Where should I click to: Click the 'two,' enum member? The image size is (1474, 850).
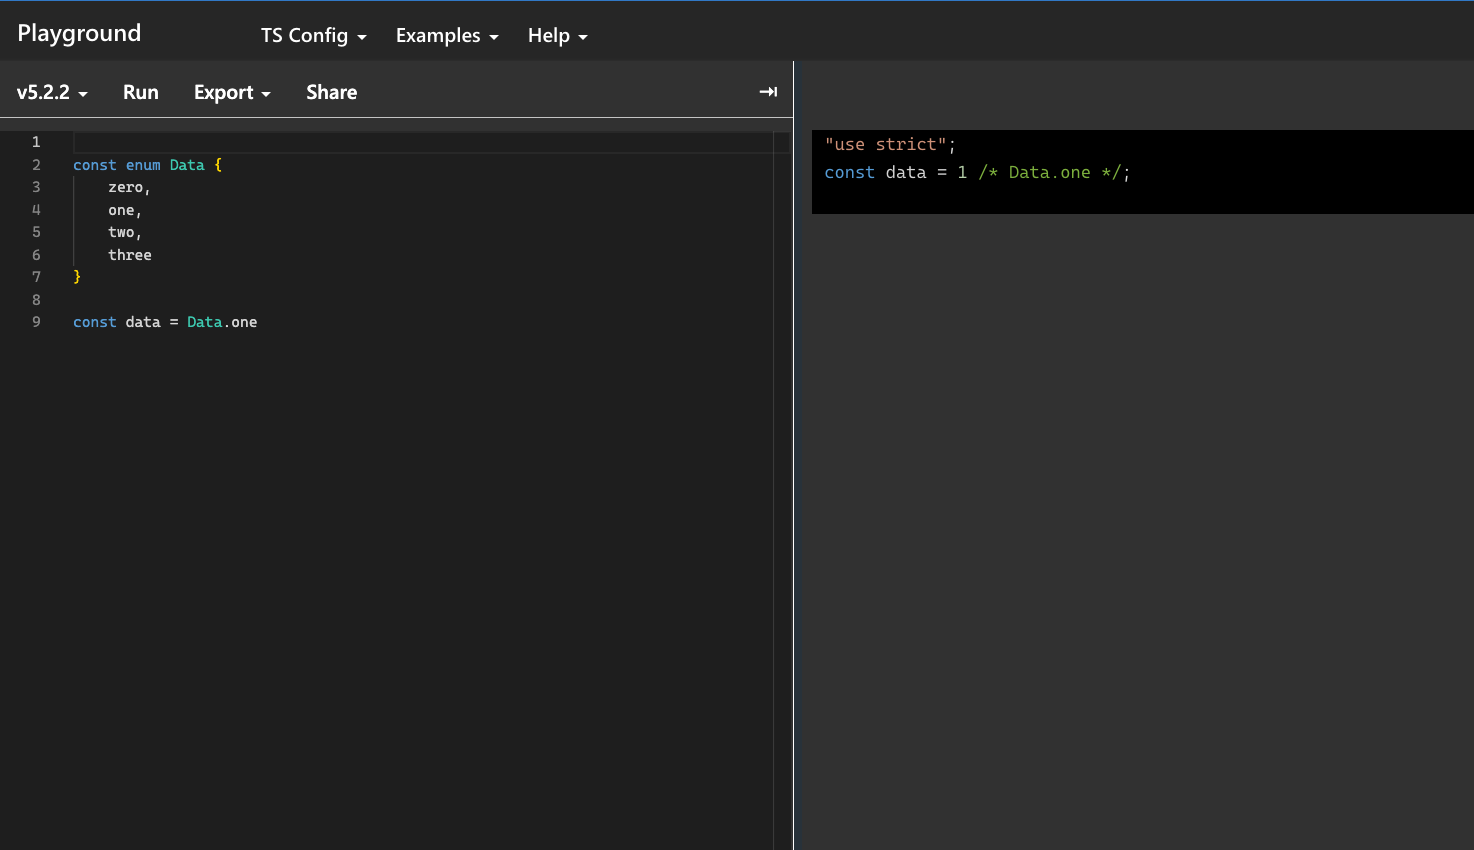125,232
